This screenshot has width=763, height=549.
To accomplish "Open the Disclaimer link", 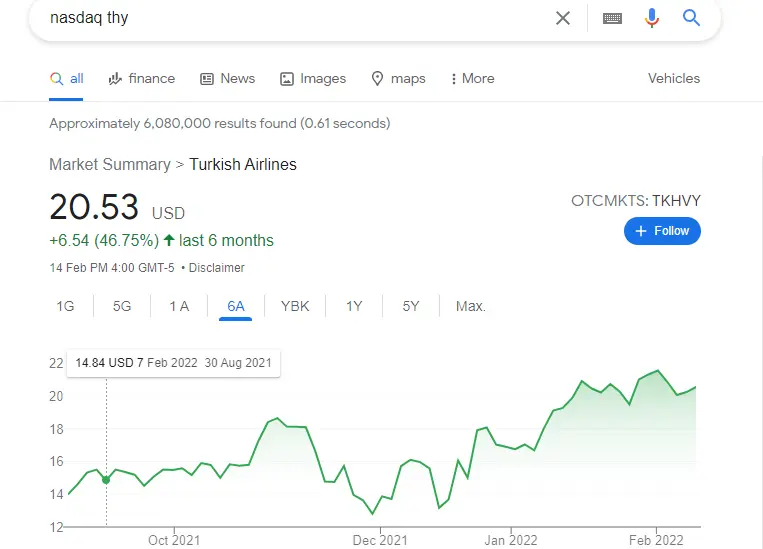I will pyautogui.click(x=217, y=268).
